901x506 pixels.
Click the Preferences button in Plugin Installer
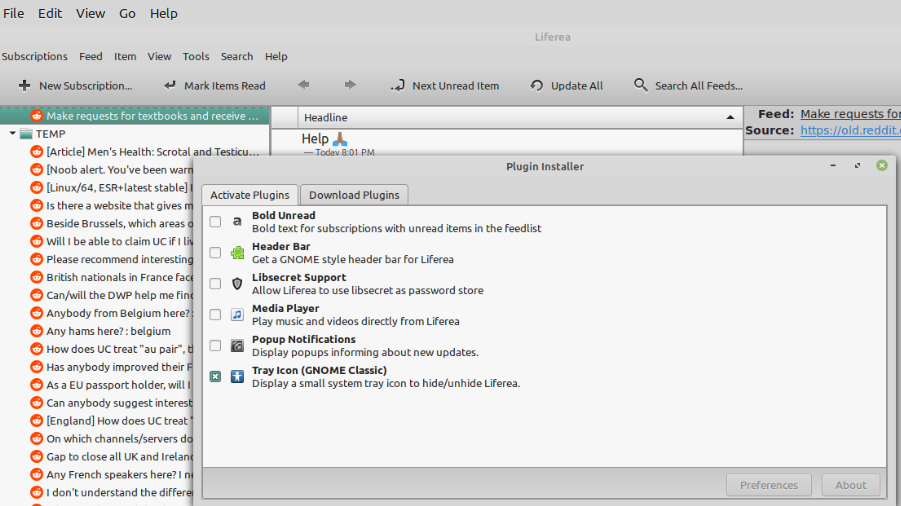click(x=768, y=485)
